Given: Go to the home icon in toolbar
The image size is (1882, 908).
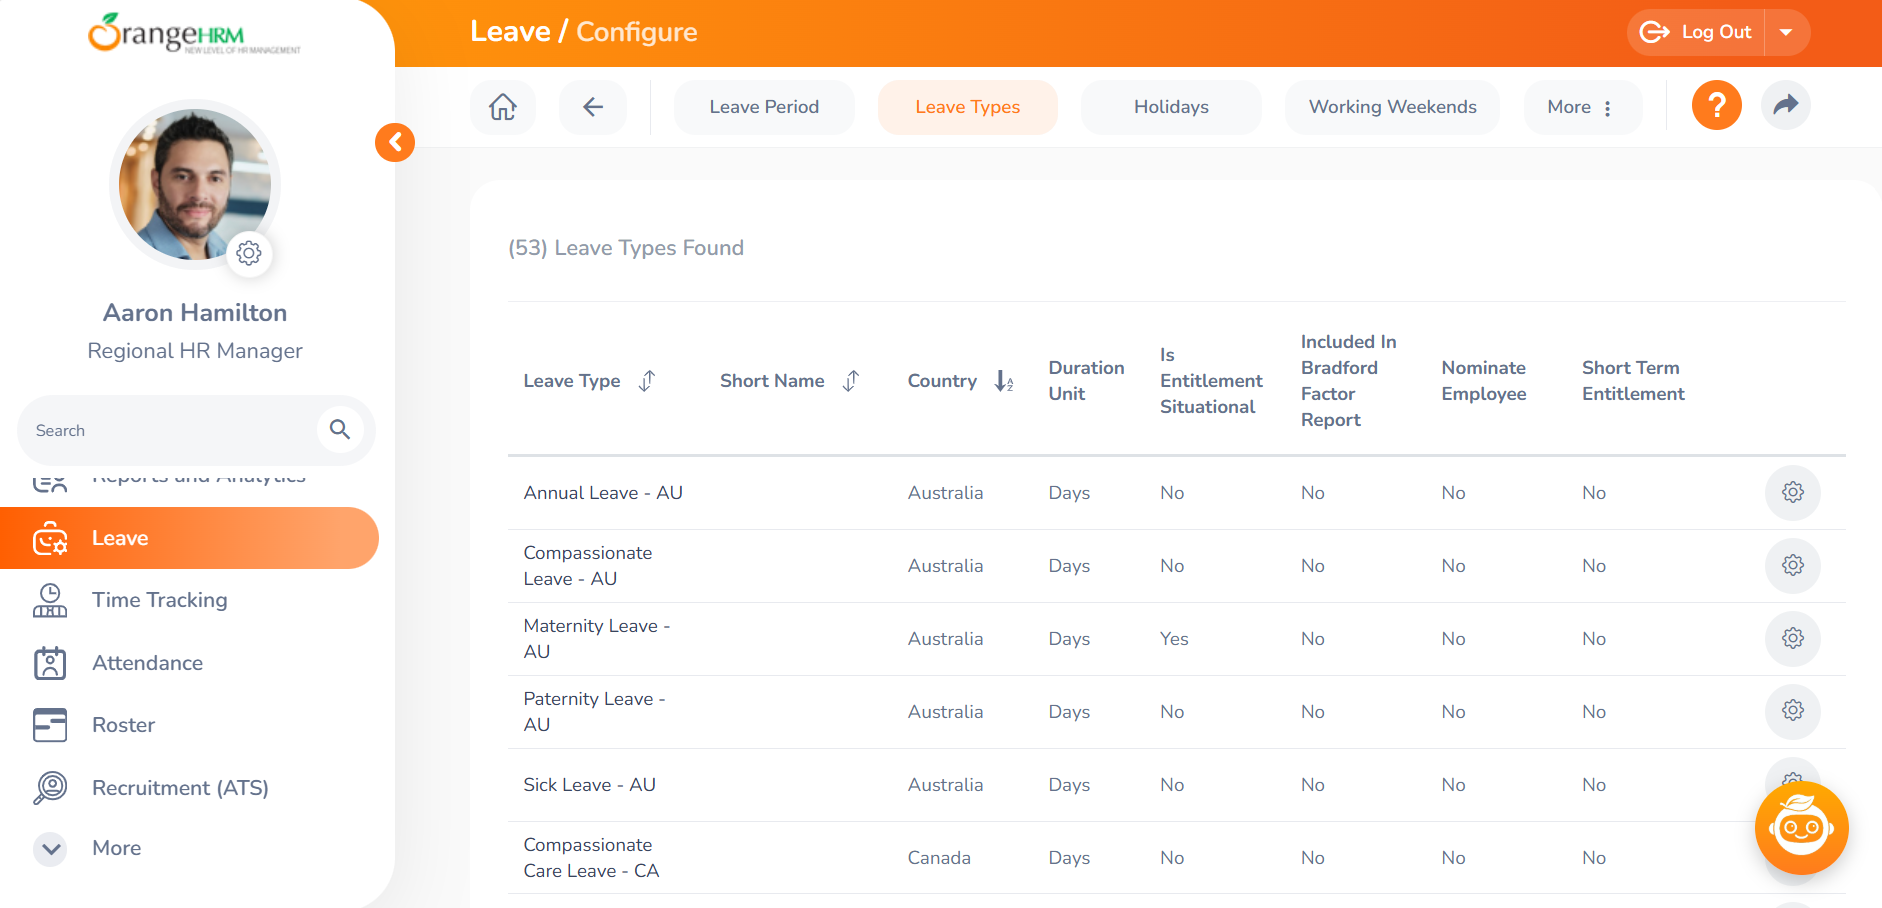Looking at the screenshot, I should click(503, 107).
